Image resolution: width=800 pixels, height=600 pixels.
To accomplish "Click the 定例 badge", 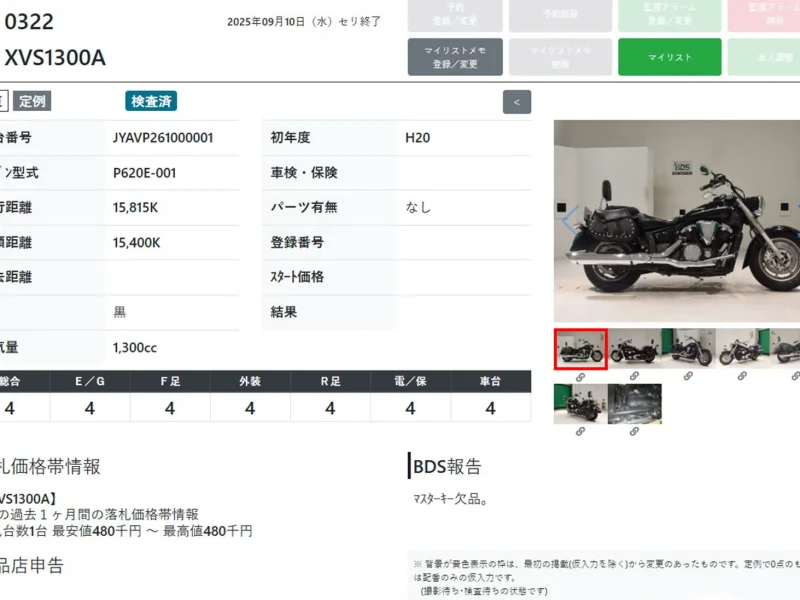I will 32,101.
